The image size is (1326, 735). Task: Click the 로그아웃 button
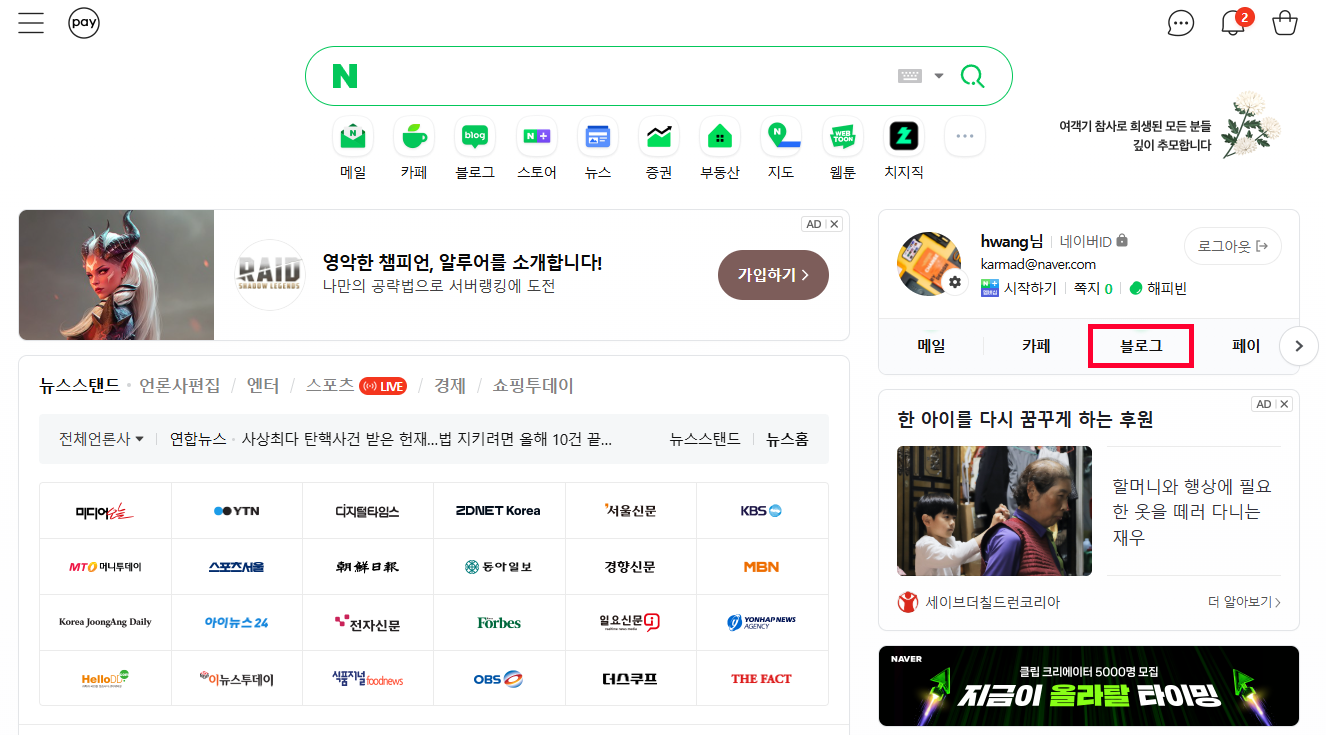click(1233, 246)
